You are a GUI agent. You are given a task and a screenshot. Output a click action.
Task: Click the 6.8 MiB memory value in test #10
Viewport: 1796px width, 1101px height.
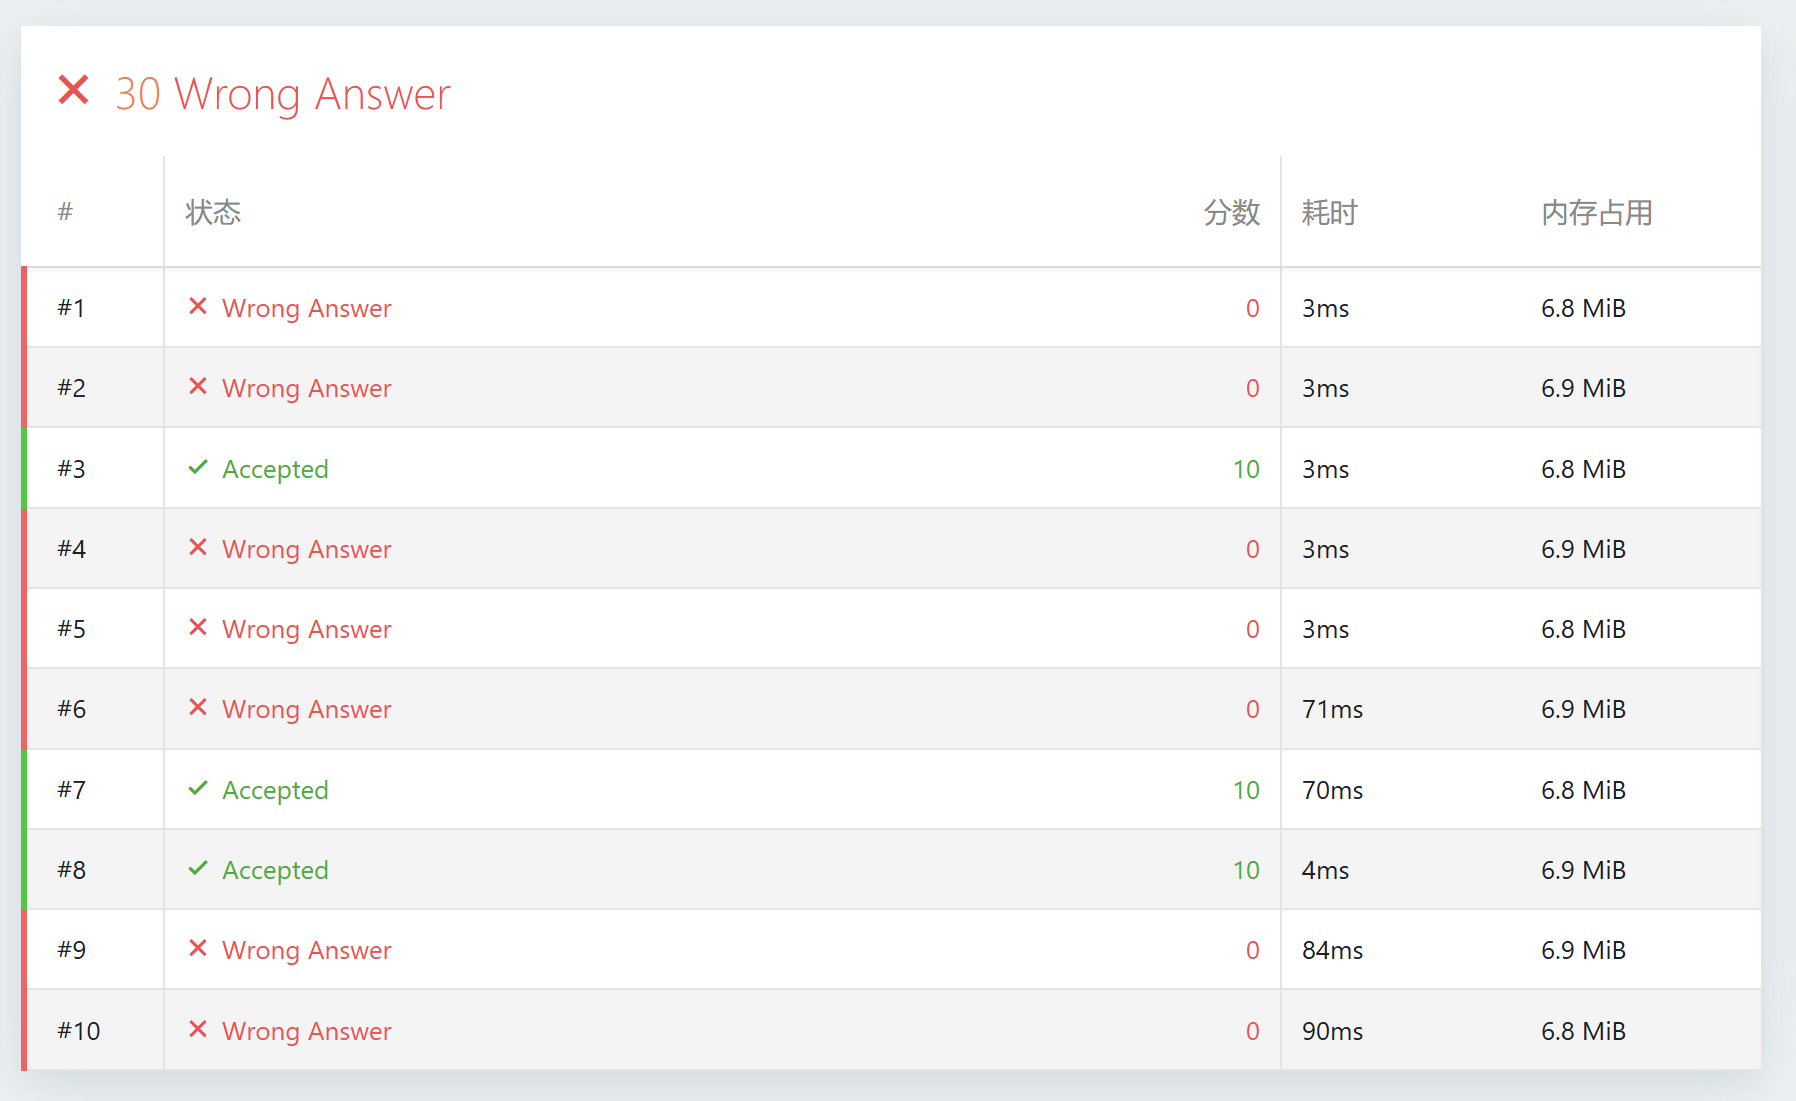pos(1583,1031)
